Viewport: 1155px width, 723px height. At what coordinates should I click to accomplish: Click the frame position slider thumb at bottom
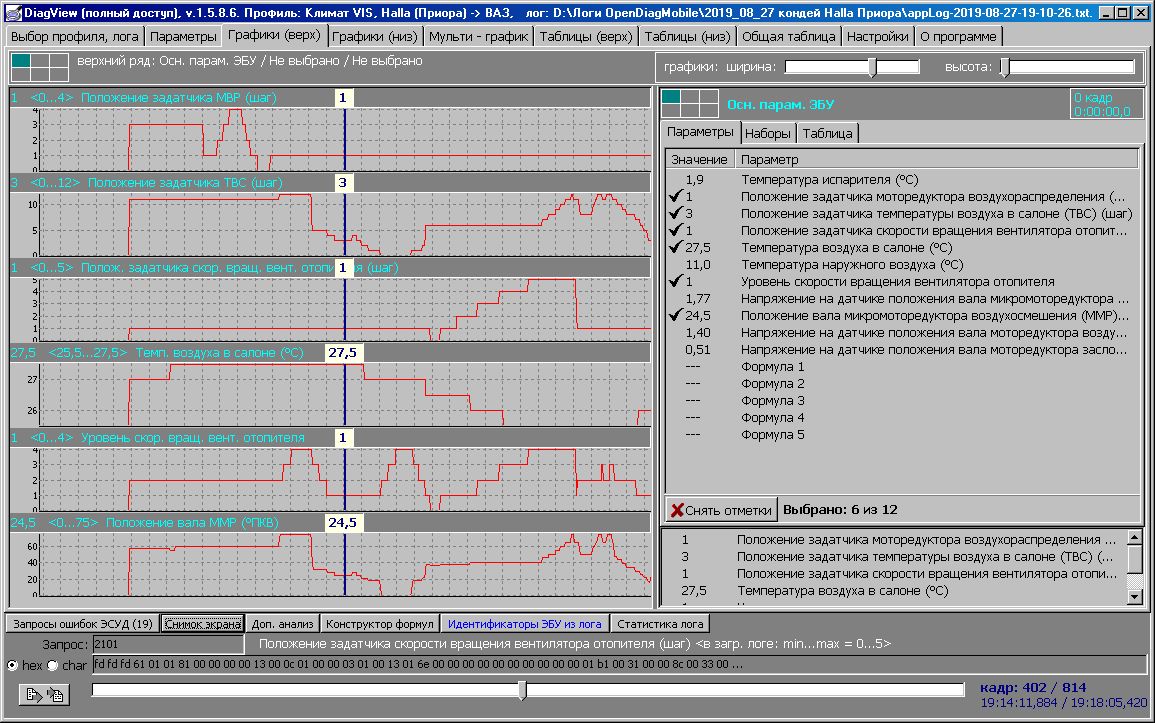pos(522,690)
